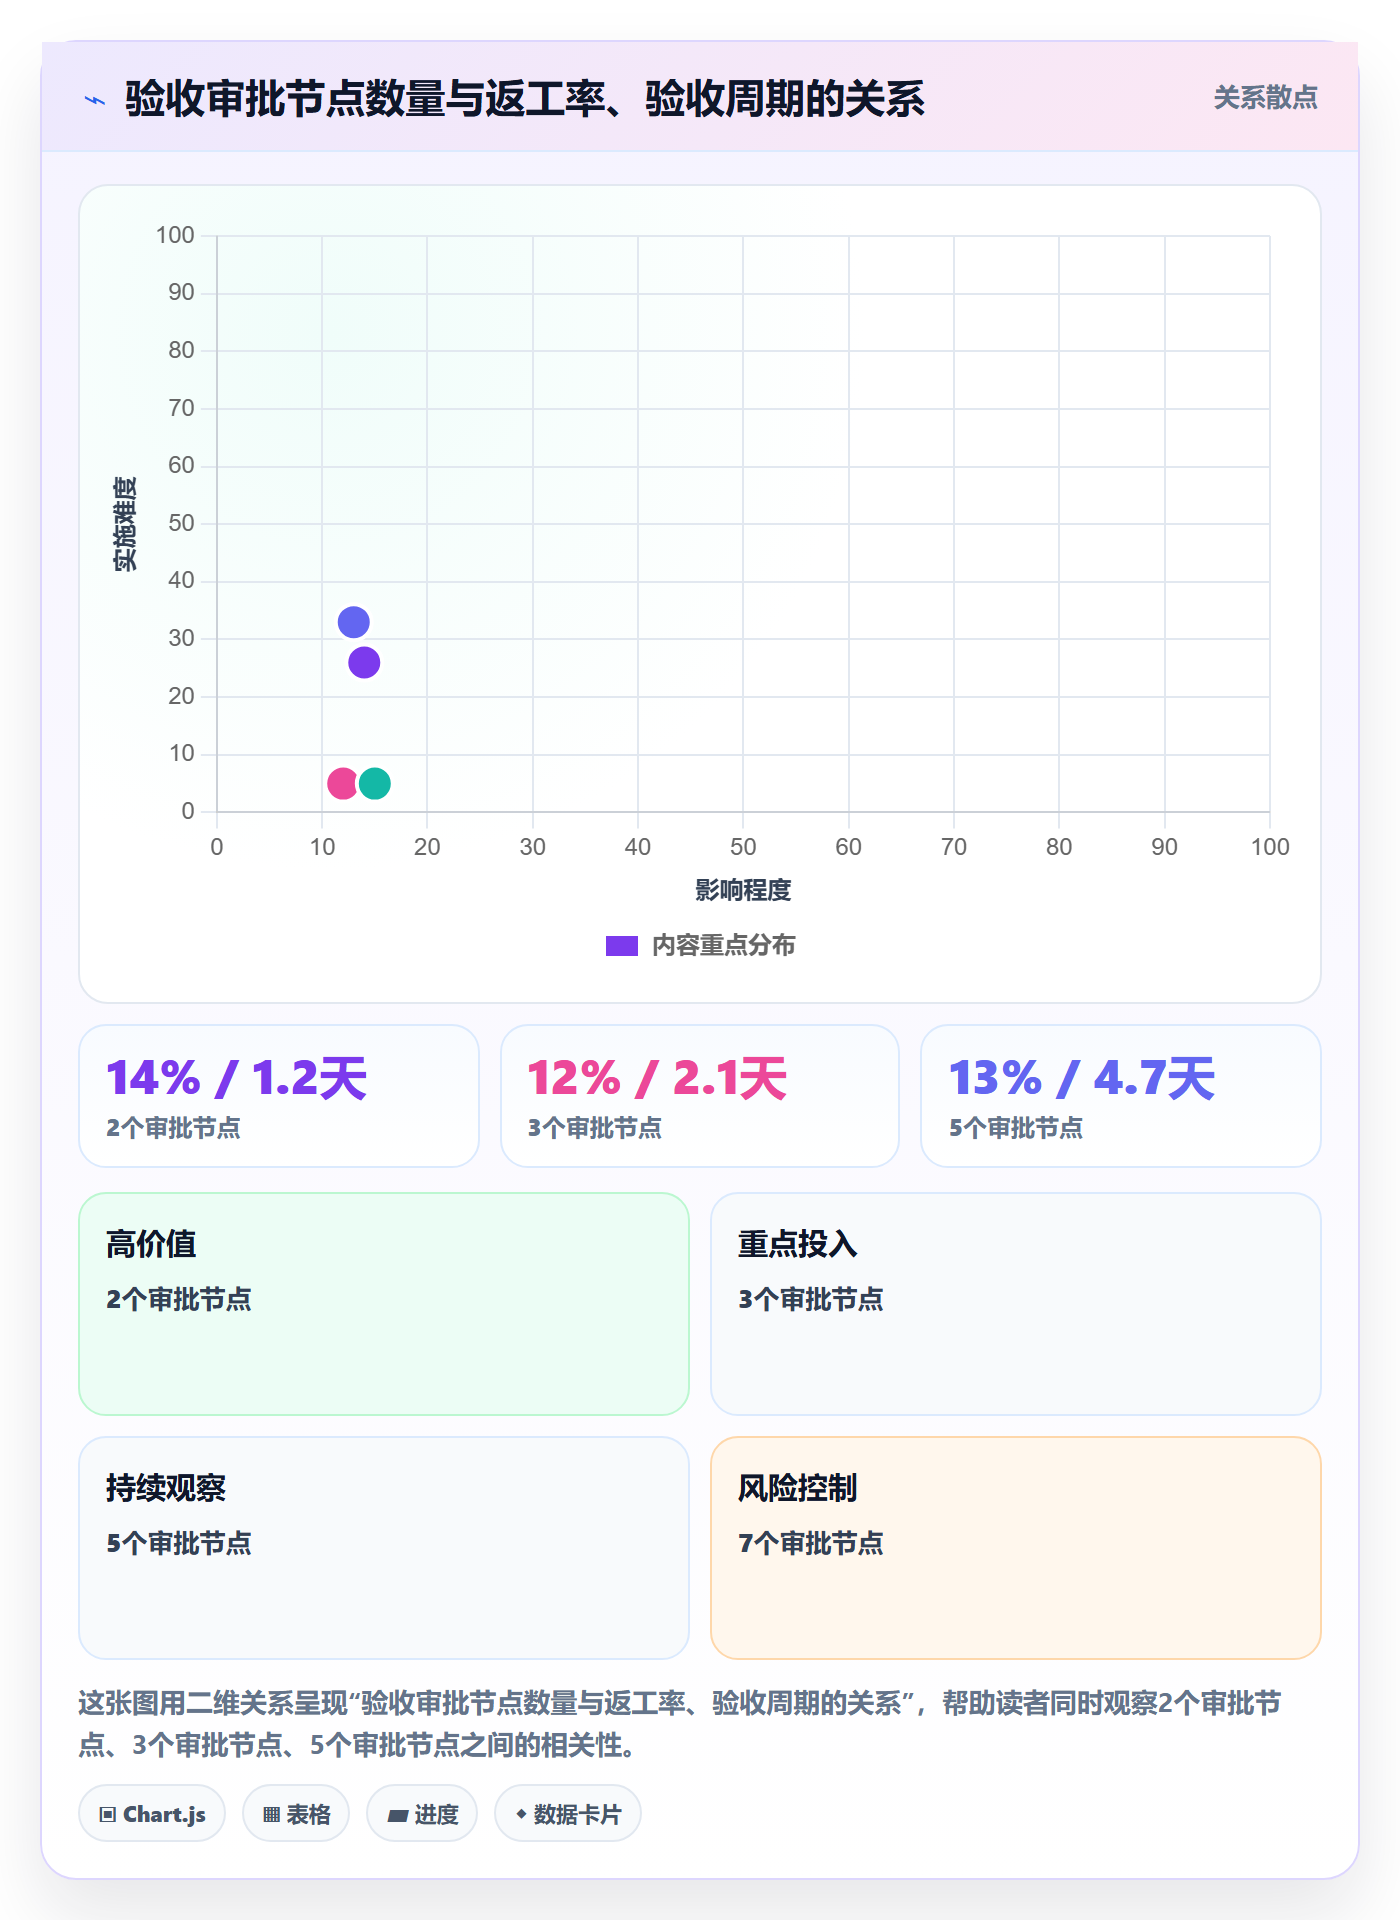
Task: Click 2个审批节点 under the 14% stat
Action: coord(173,1128)
